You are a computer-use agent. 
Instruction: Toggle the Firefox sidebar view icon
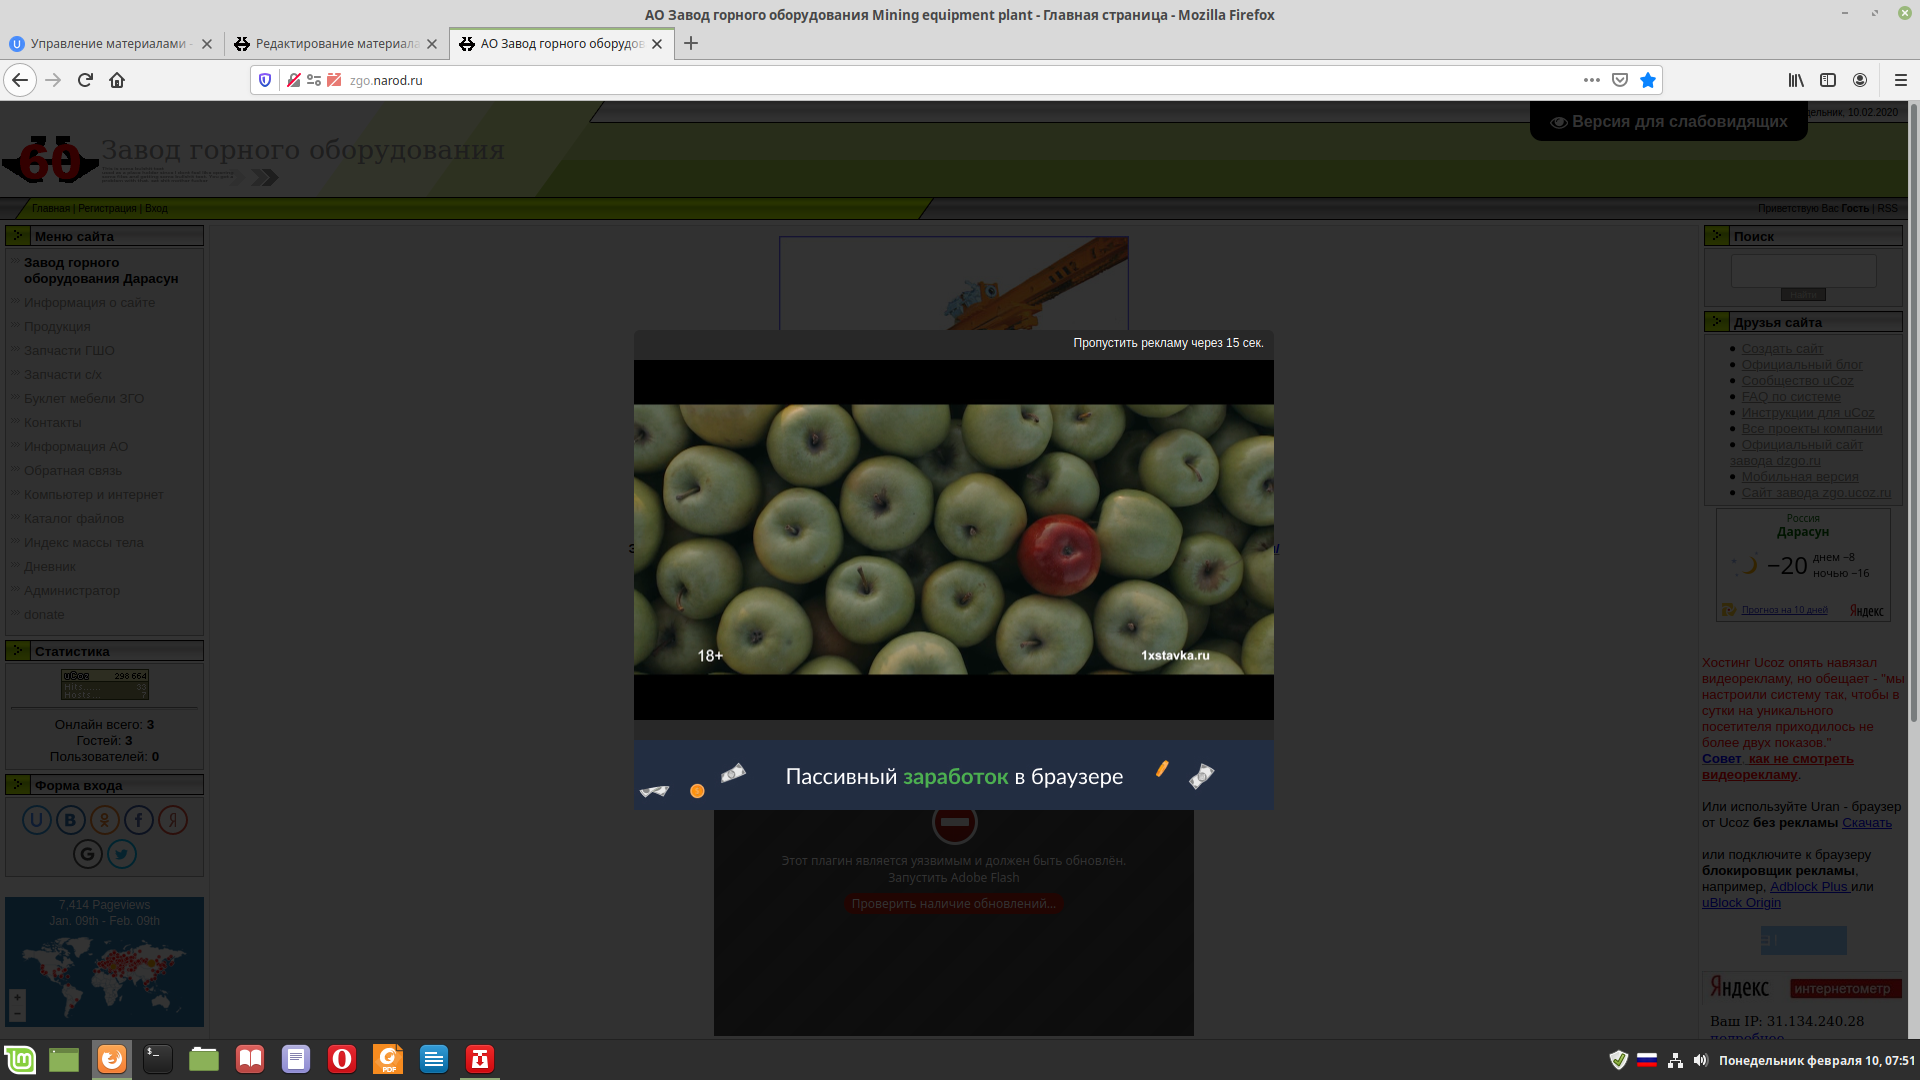pos(1828,80)
